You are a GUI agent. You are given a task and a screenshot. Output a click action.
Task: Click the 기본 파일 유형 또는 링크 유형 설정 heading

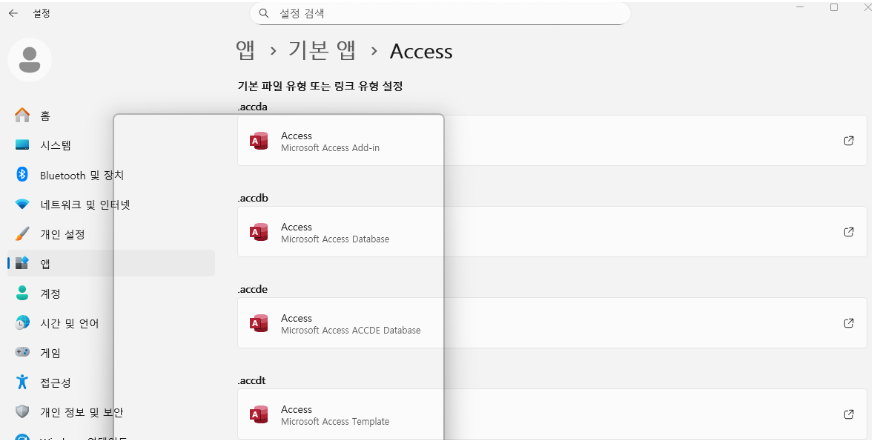320,86
